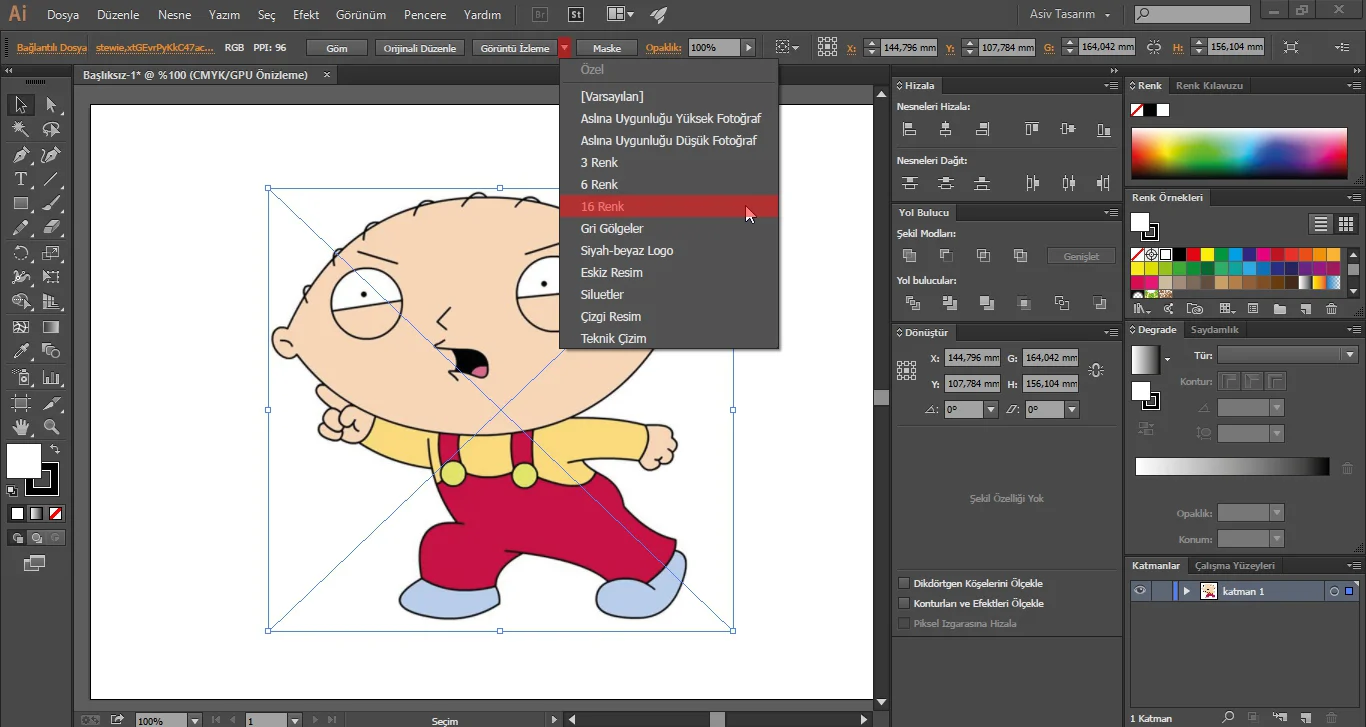Select the Direct Selection (white arrow) tool
1366x727 pixels.
click(51, 105)
